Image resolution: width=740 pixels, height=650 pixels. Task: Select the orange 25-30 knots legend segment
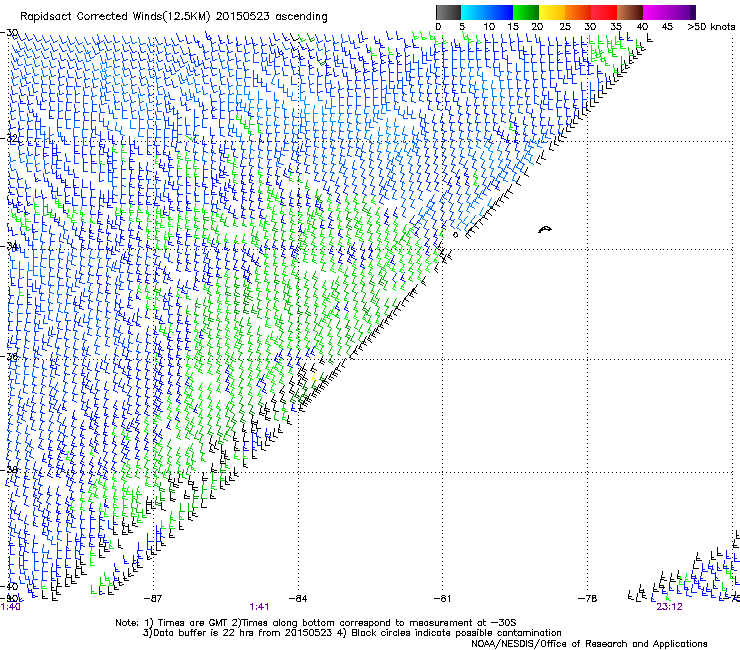click(x=578, y=12)
